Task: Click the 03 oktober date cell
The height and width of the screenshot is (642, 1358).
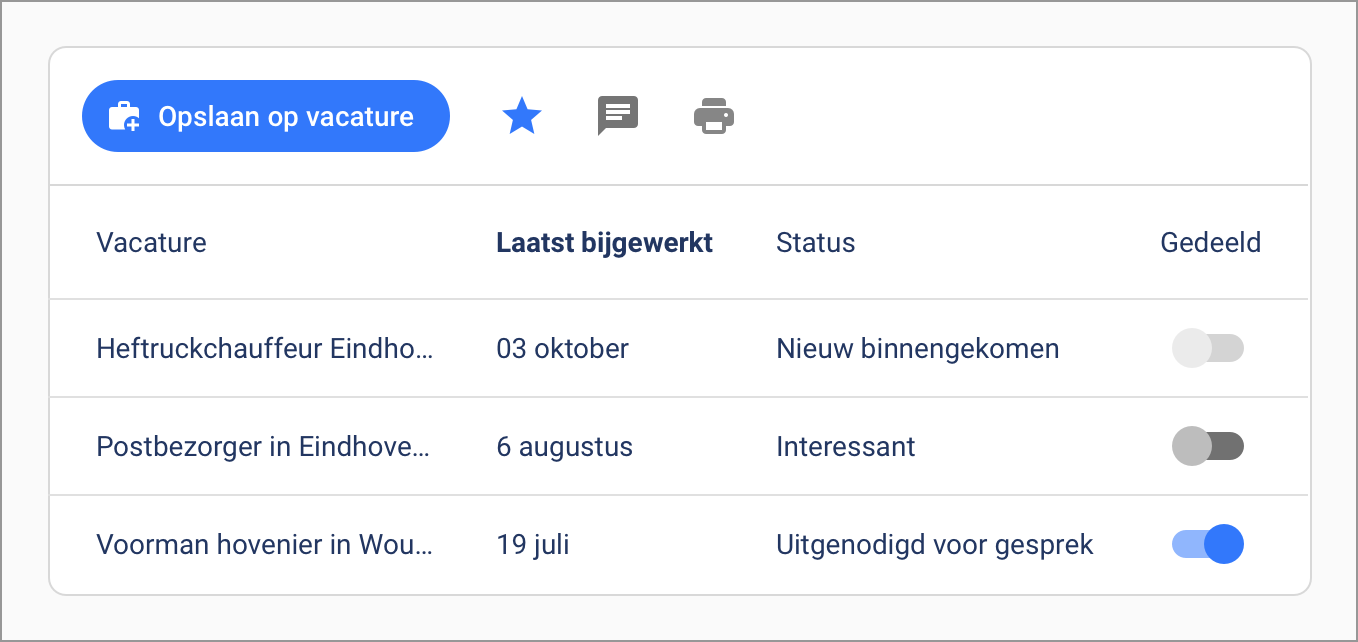Action: pos(562,349)
